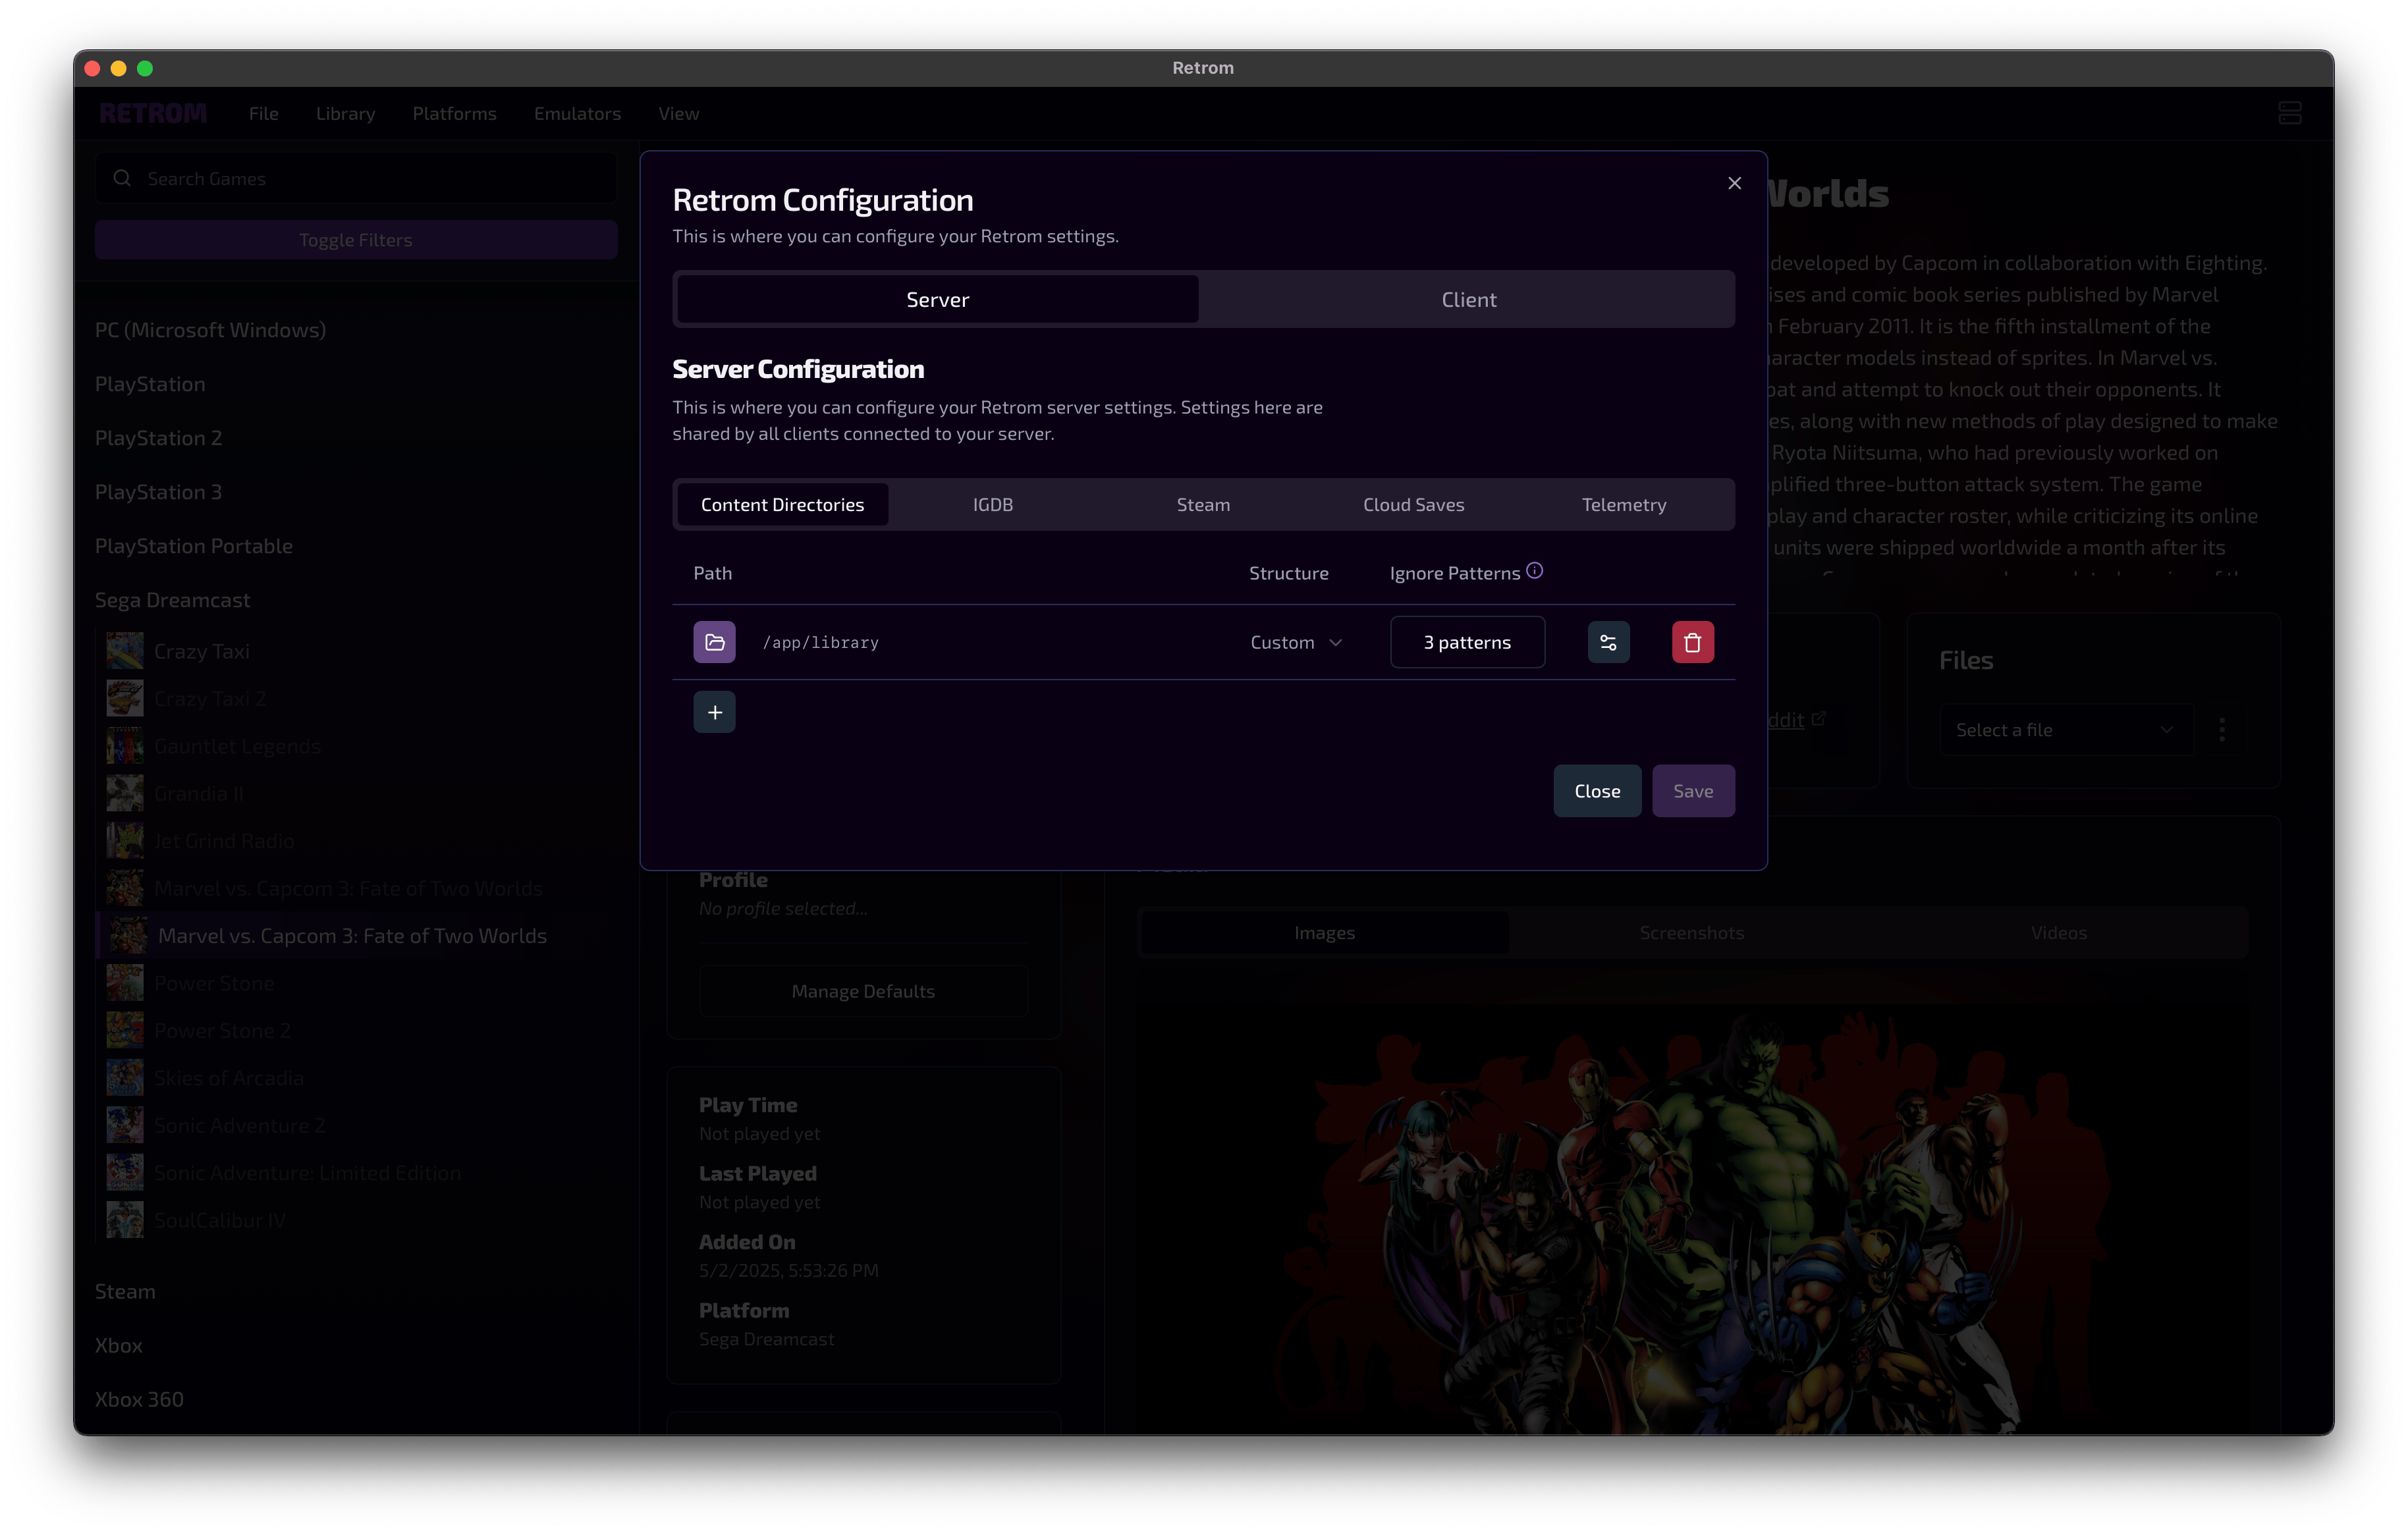The width and height of the screenshot is (2408, 1533).
Task: Open the Structure dropdown showing Custom
Action: coord(1296,642)
